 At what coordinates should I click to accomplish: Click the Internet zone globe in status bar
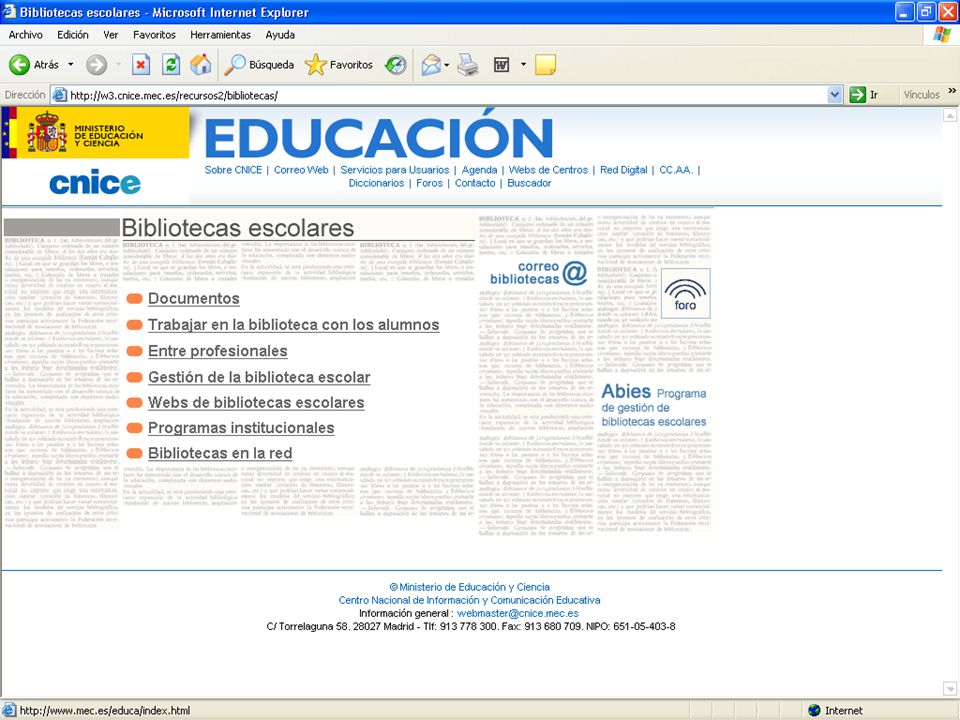[814, 710]
